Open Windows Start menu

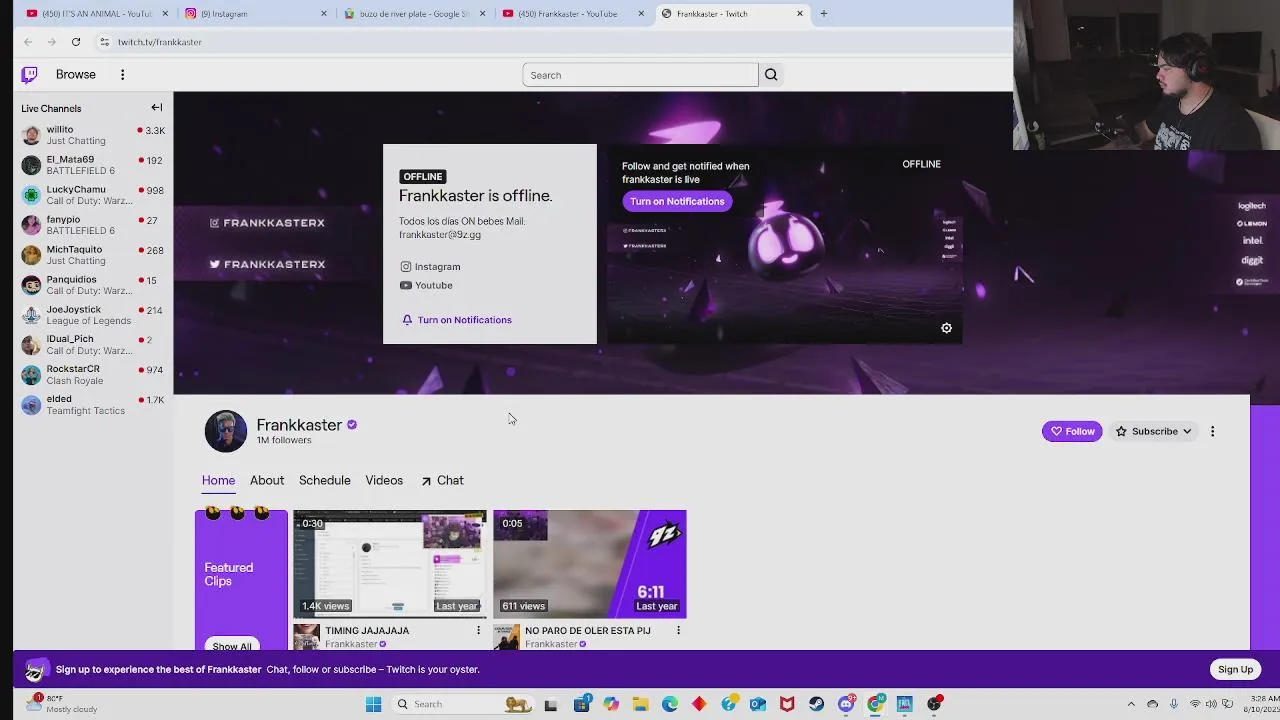pyautogui.click(x=373, y=704)
